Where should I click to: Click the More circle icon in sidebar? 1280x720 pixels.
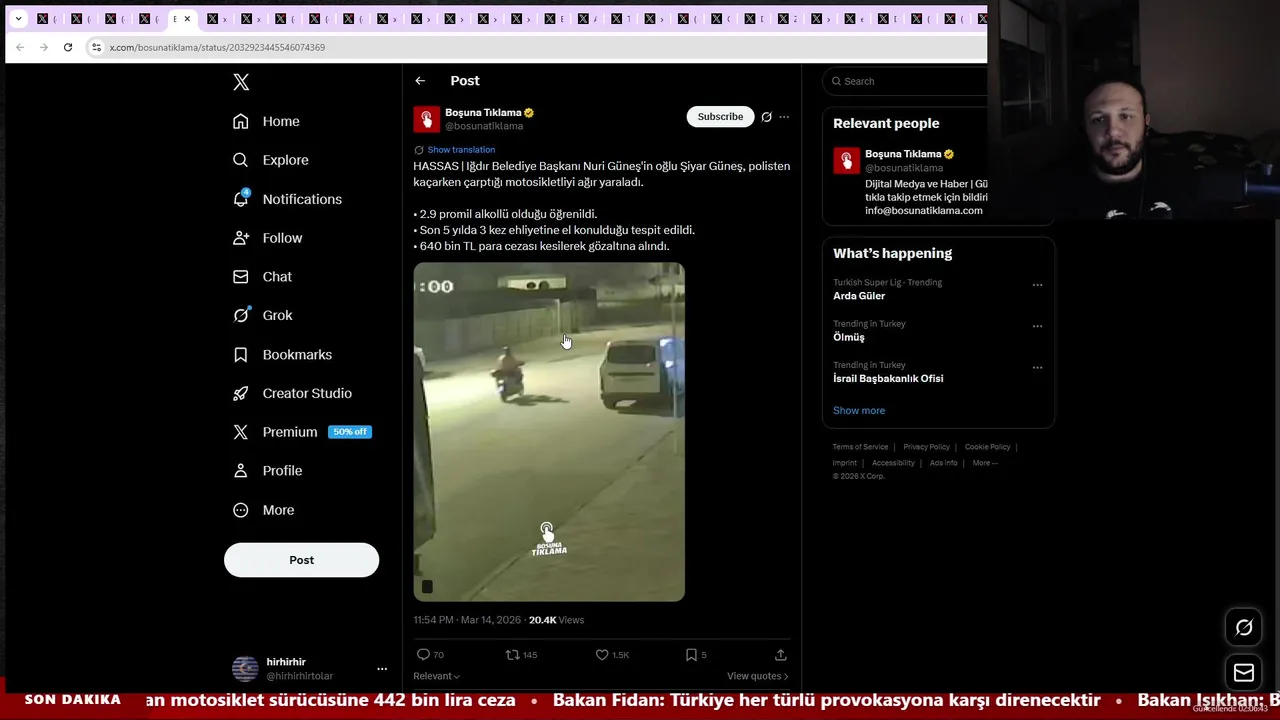point(241,510)
